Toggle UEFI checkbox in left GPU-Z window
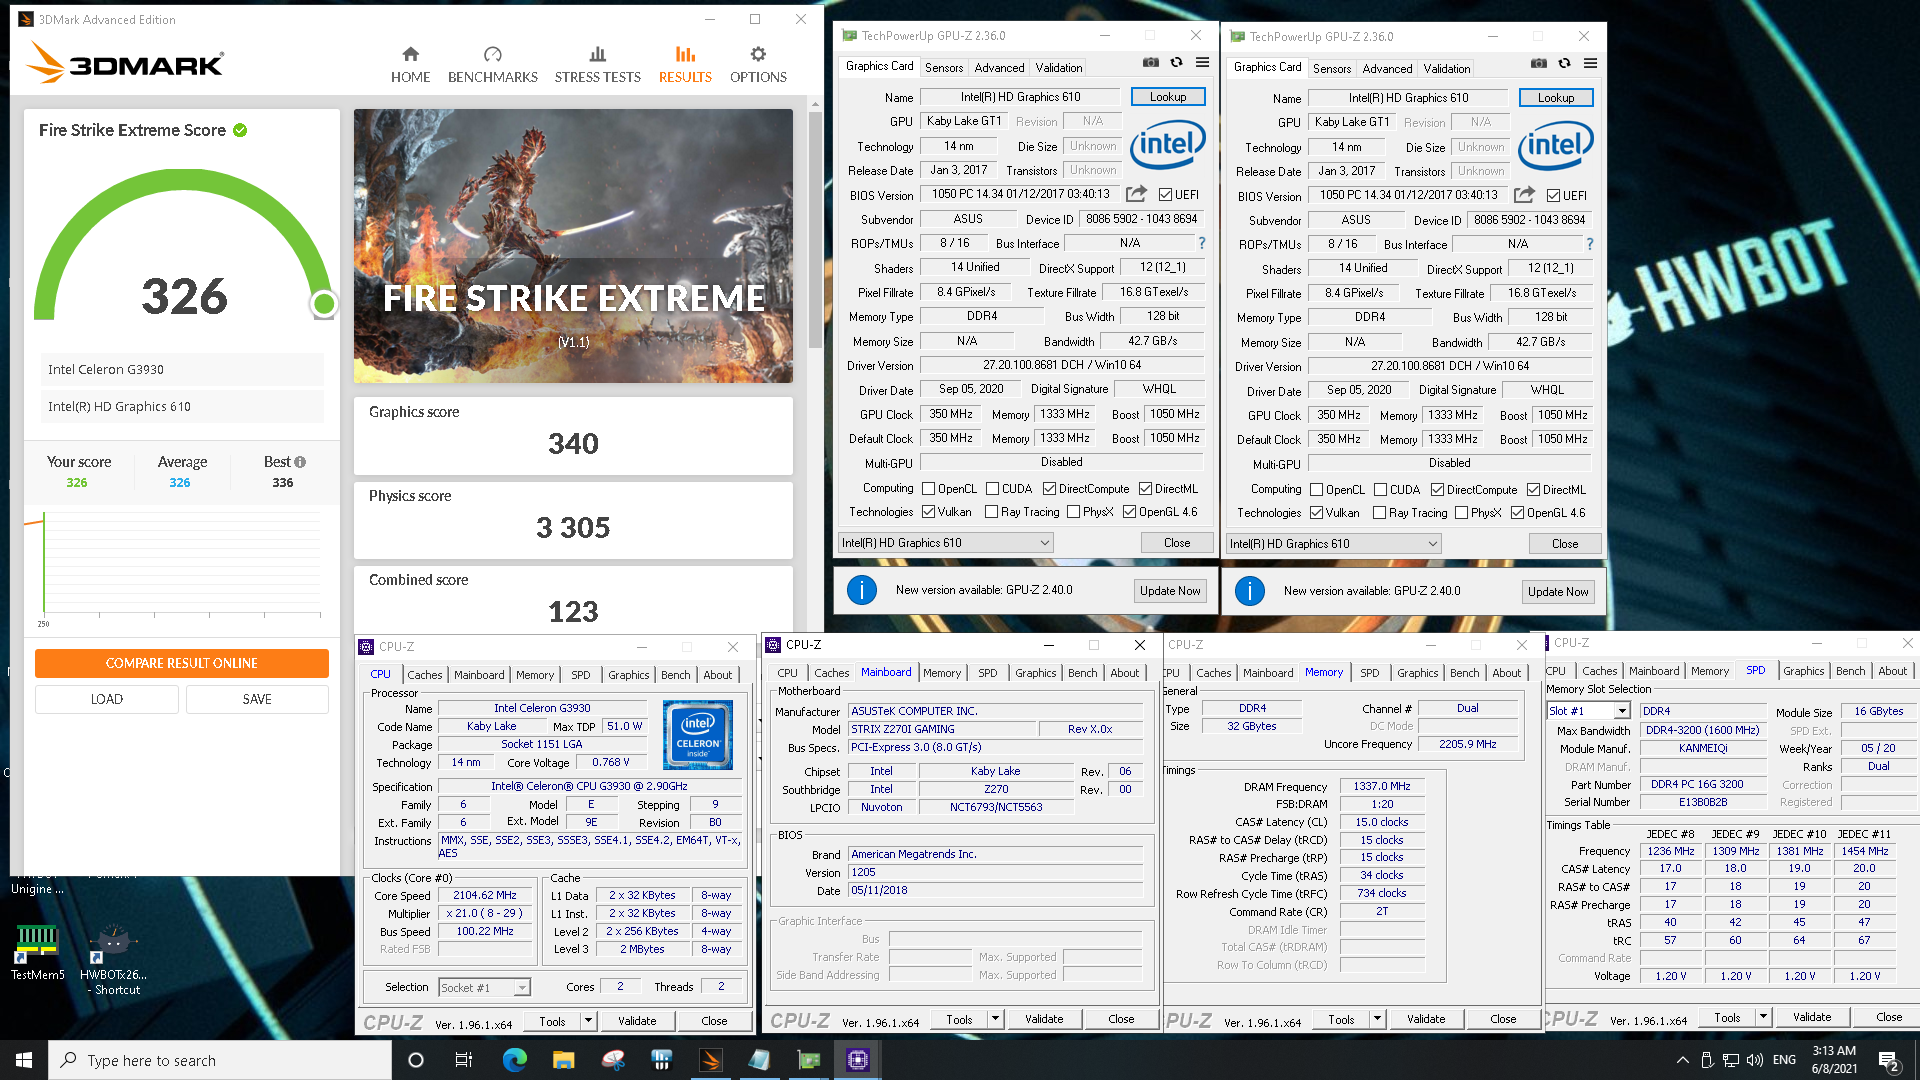The height and width of the screenshot is (1080, 1920). (x=1165, y=194)
